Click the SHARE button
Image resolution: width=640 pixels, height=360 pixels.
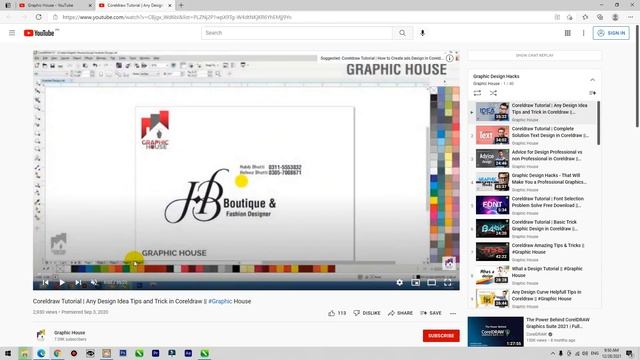click(x=400, y=313)
